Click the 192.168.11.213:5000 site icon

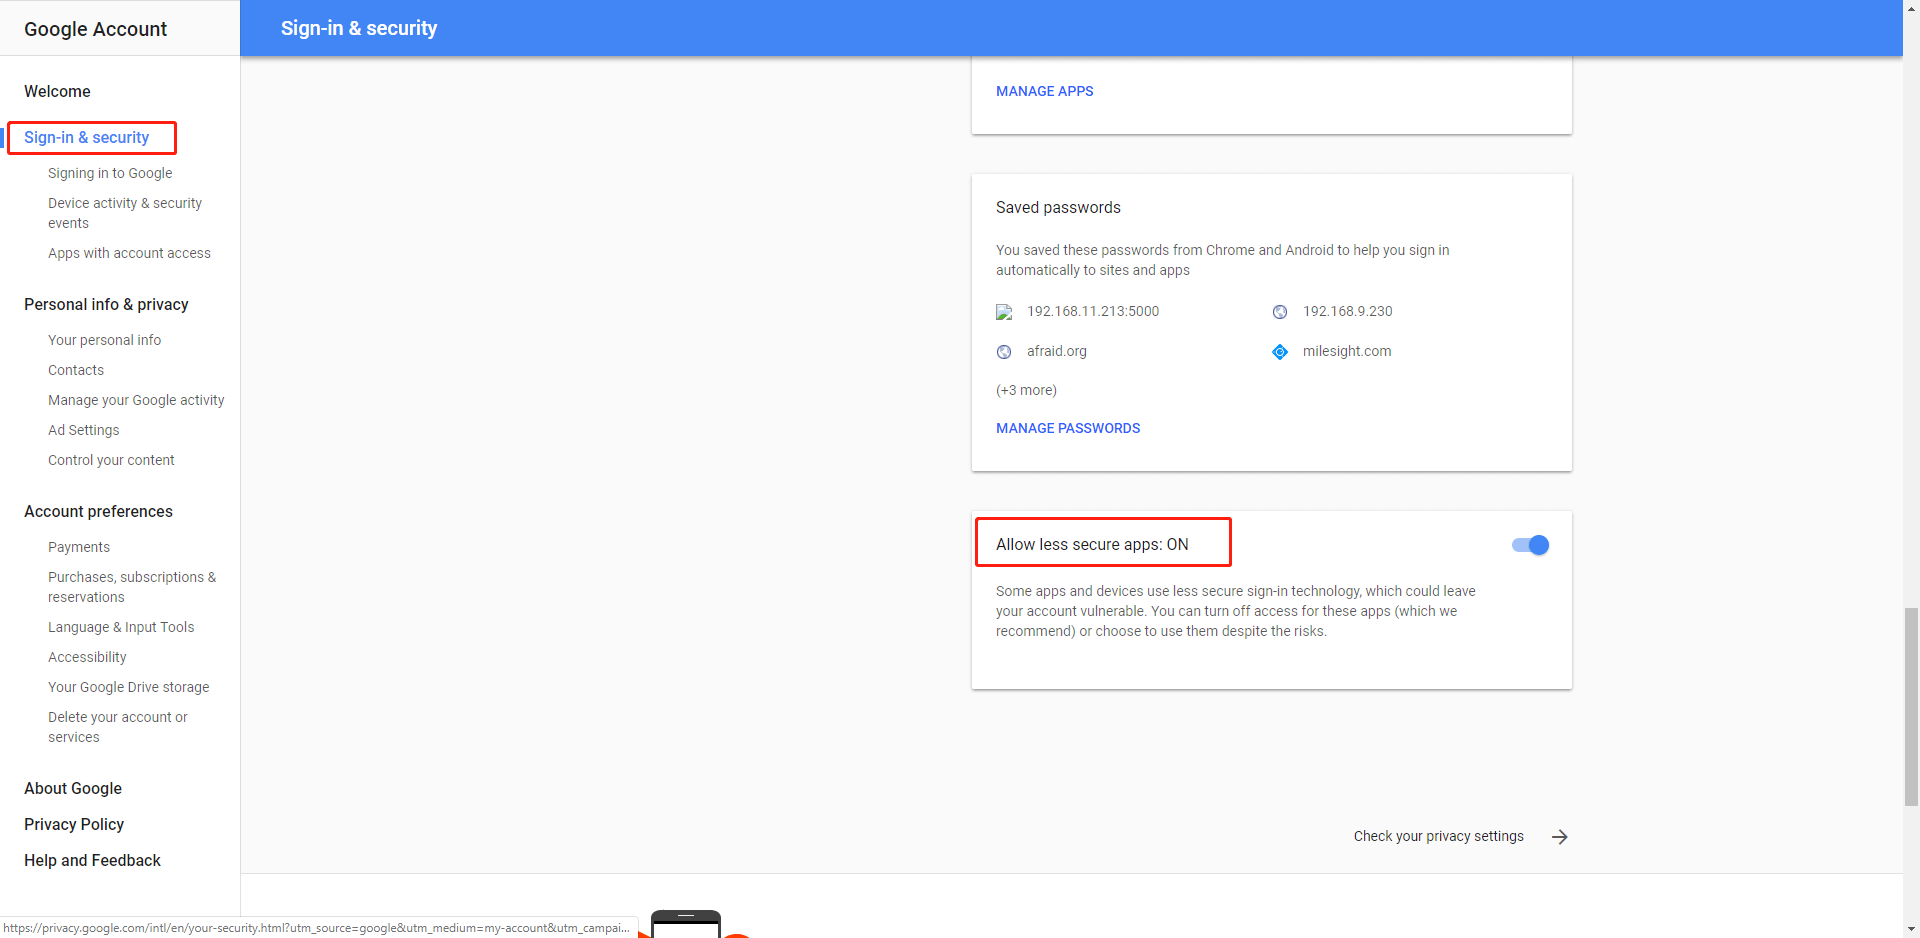[x=1004, y=312]
